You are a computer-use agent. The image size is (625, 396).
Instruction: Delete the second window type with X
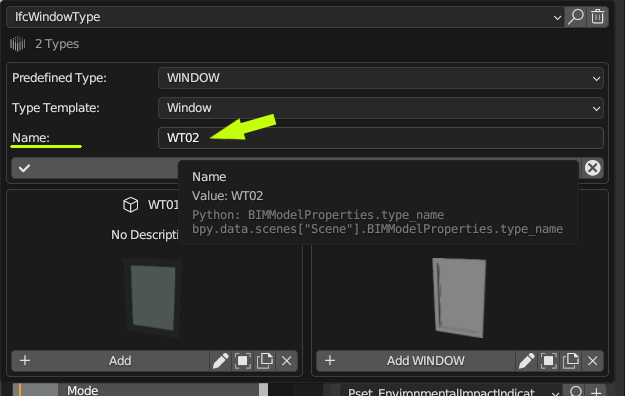[x=593, y=361]
